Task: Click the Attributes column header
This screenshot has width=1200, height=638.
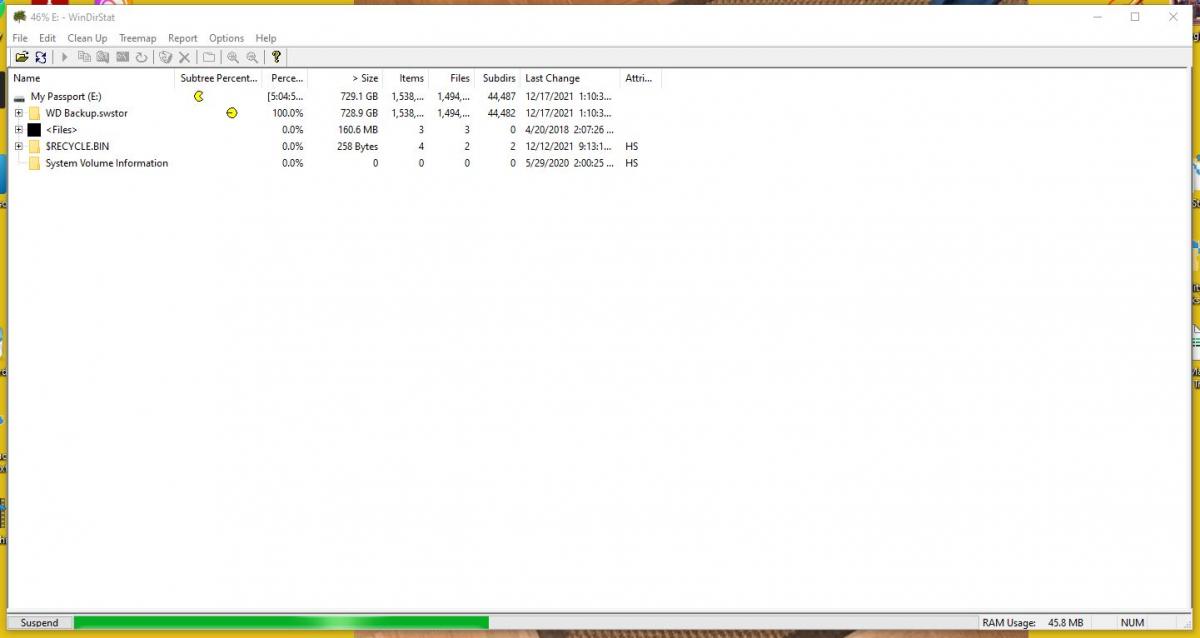Action: tap(641, 78)
